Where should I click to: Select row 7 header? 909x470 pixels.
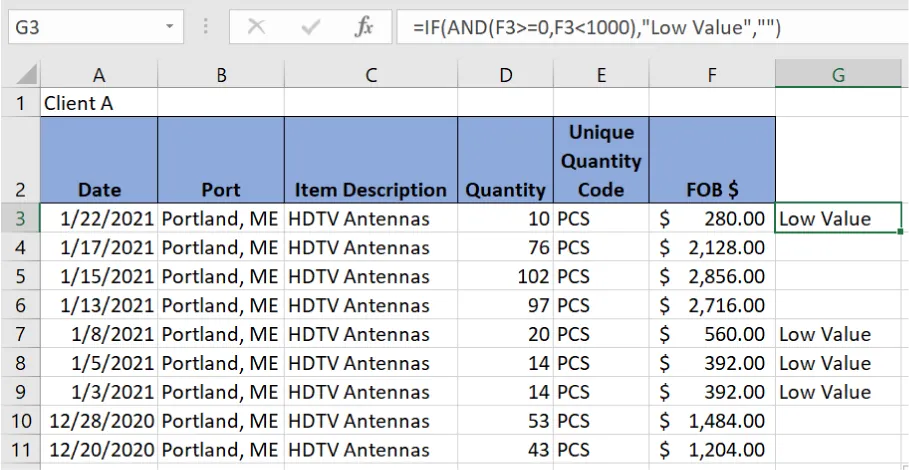21,334
